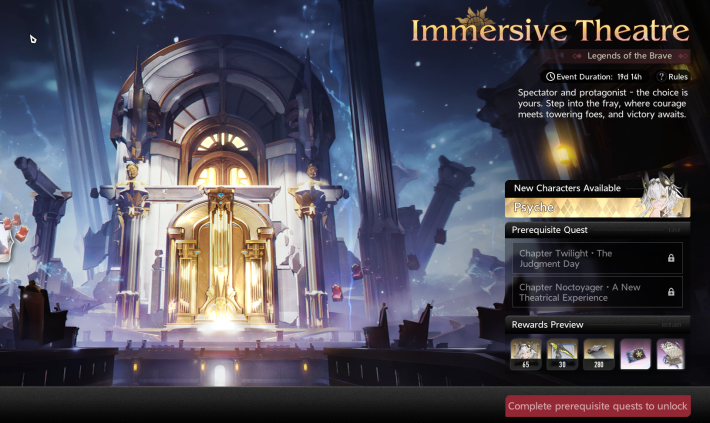The height and width of the screenshot is (423, 710).
Task: Select reward item with quantity 65
Action: tap(526, 354)
